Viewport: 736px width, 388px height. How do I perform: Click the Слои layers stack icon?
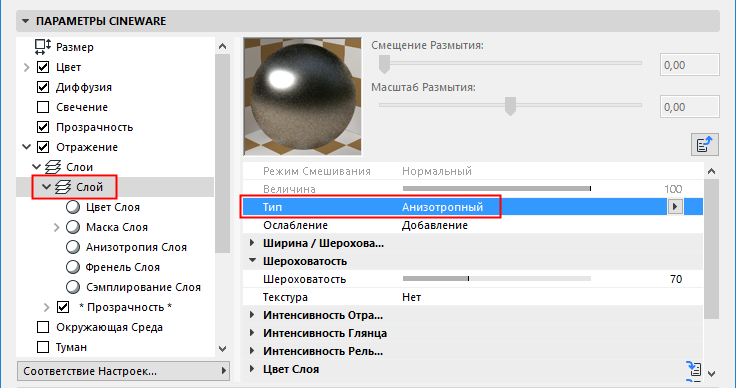pos(53,167)
